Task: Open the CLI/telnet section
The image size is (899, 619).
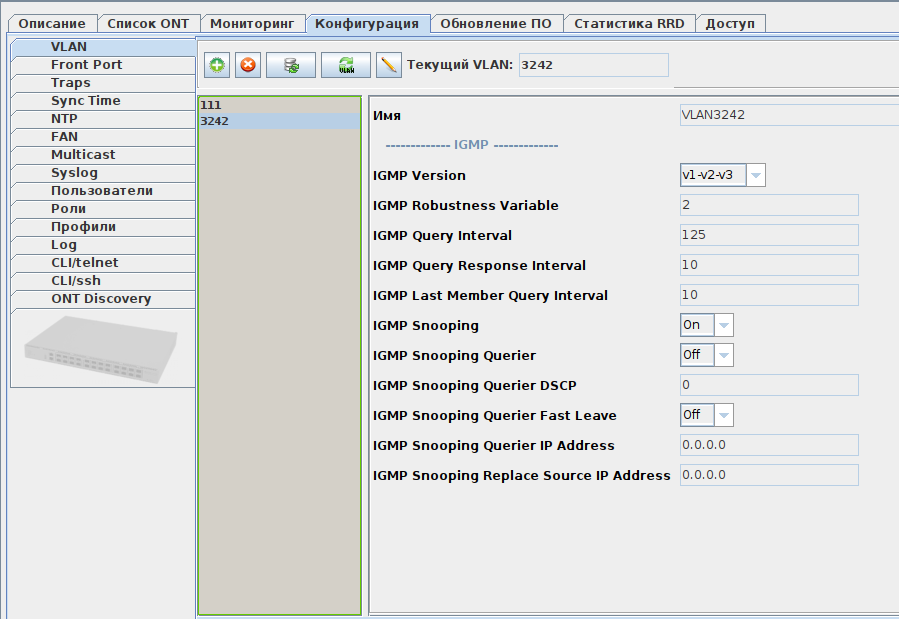Action: (103, 263)
